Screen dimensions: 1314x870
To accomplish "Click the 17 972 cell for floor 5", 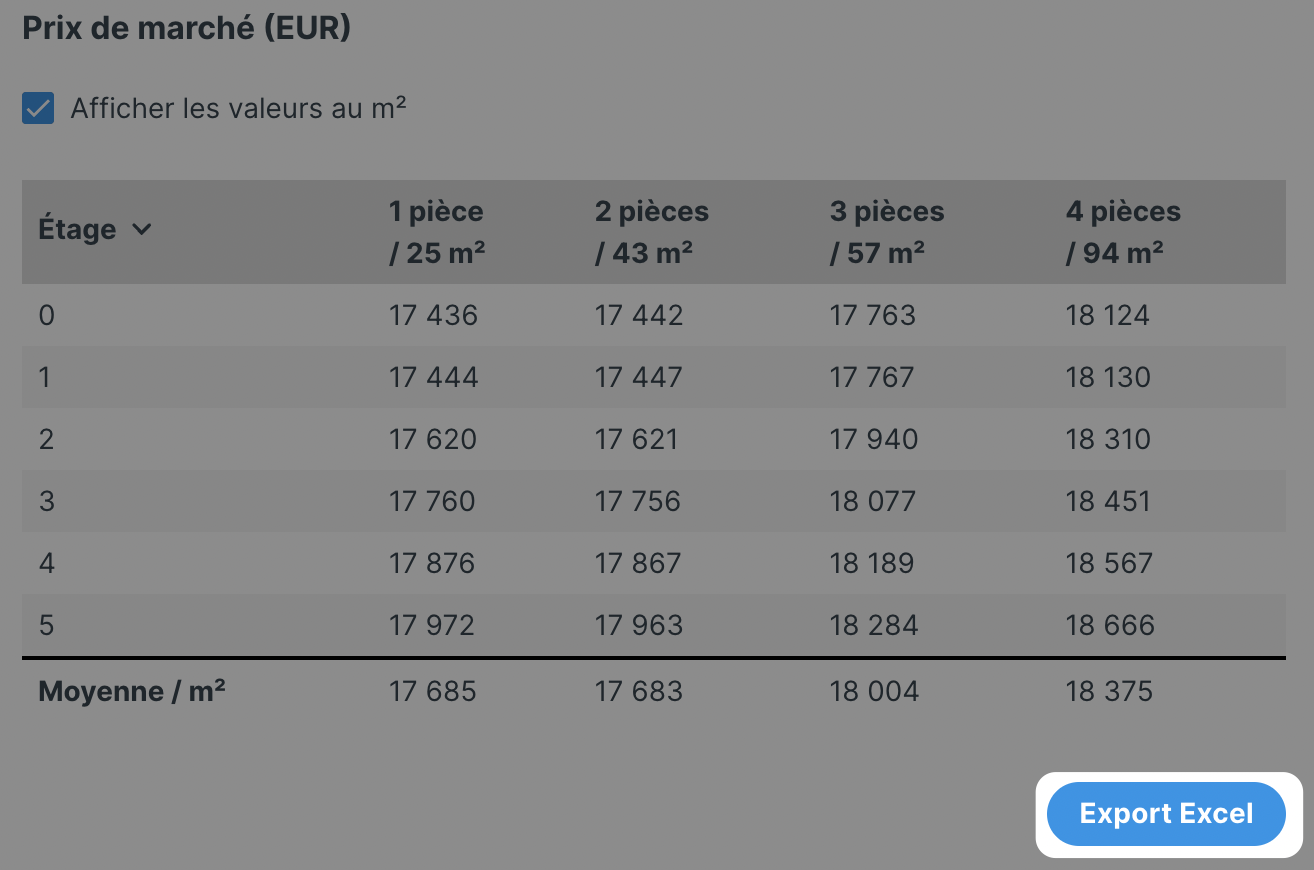I will pyautogui.click(x=432, y=626).
